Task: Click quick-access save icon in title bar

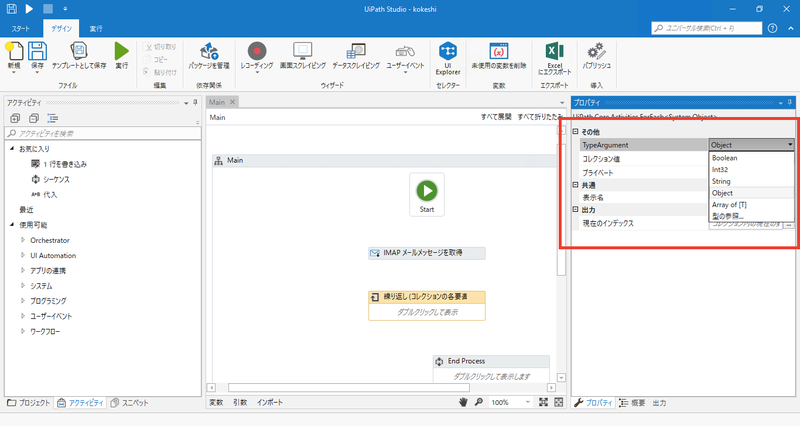Action: click(x=12, y=9)
